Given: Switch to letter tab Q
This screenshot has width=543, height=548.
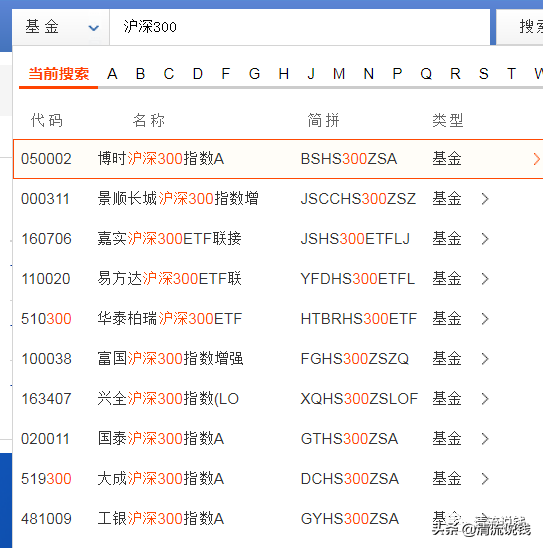Looking at the screenshot, I should click(426, 74).
